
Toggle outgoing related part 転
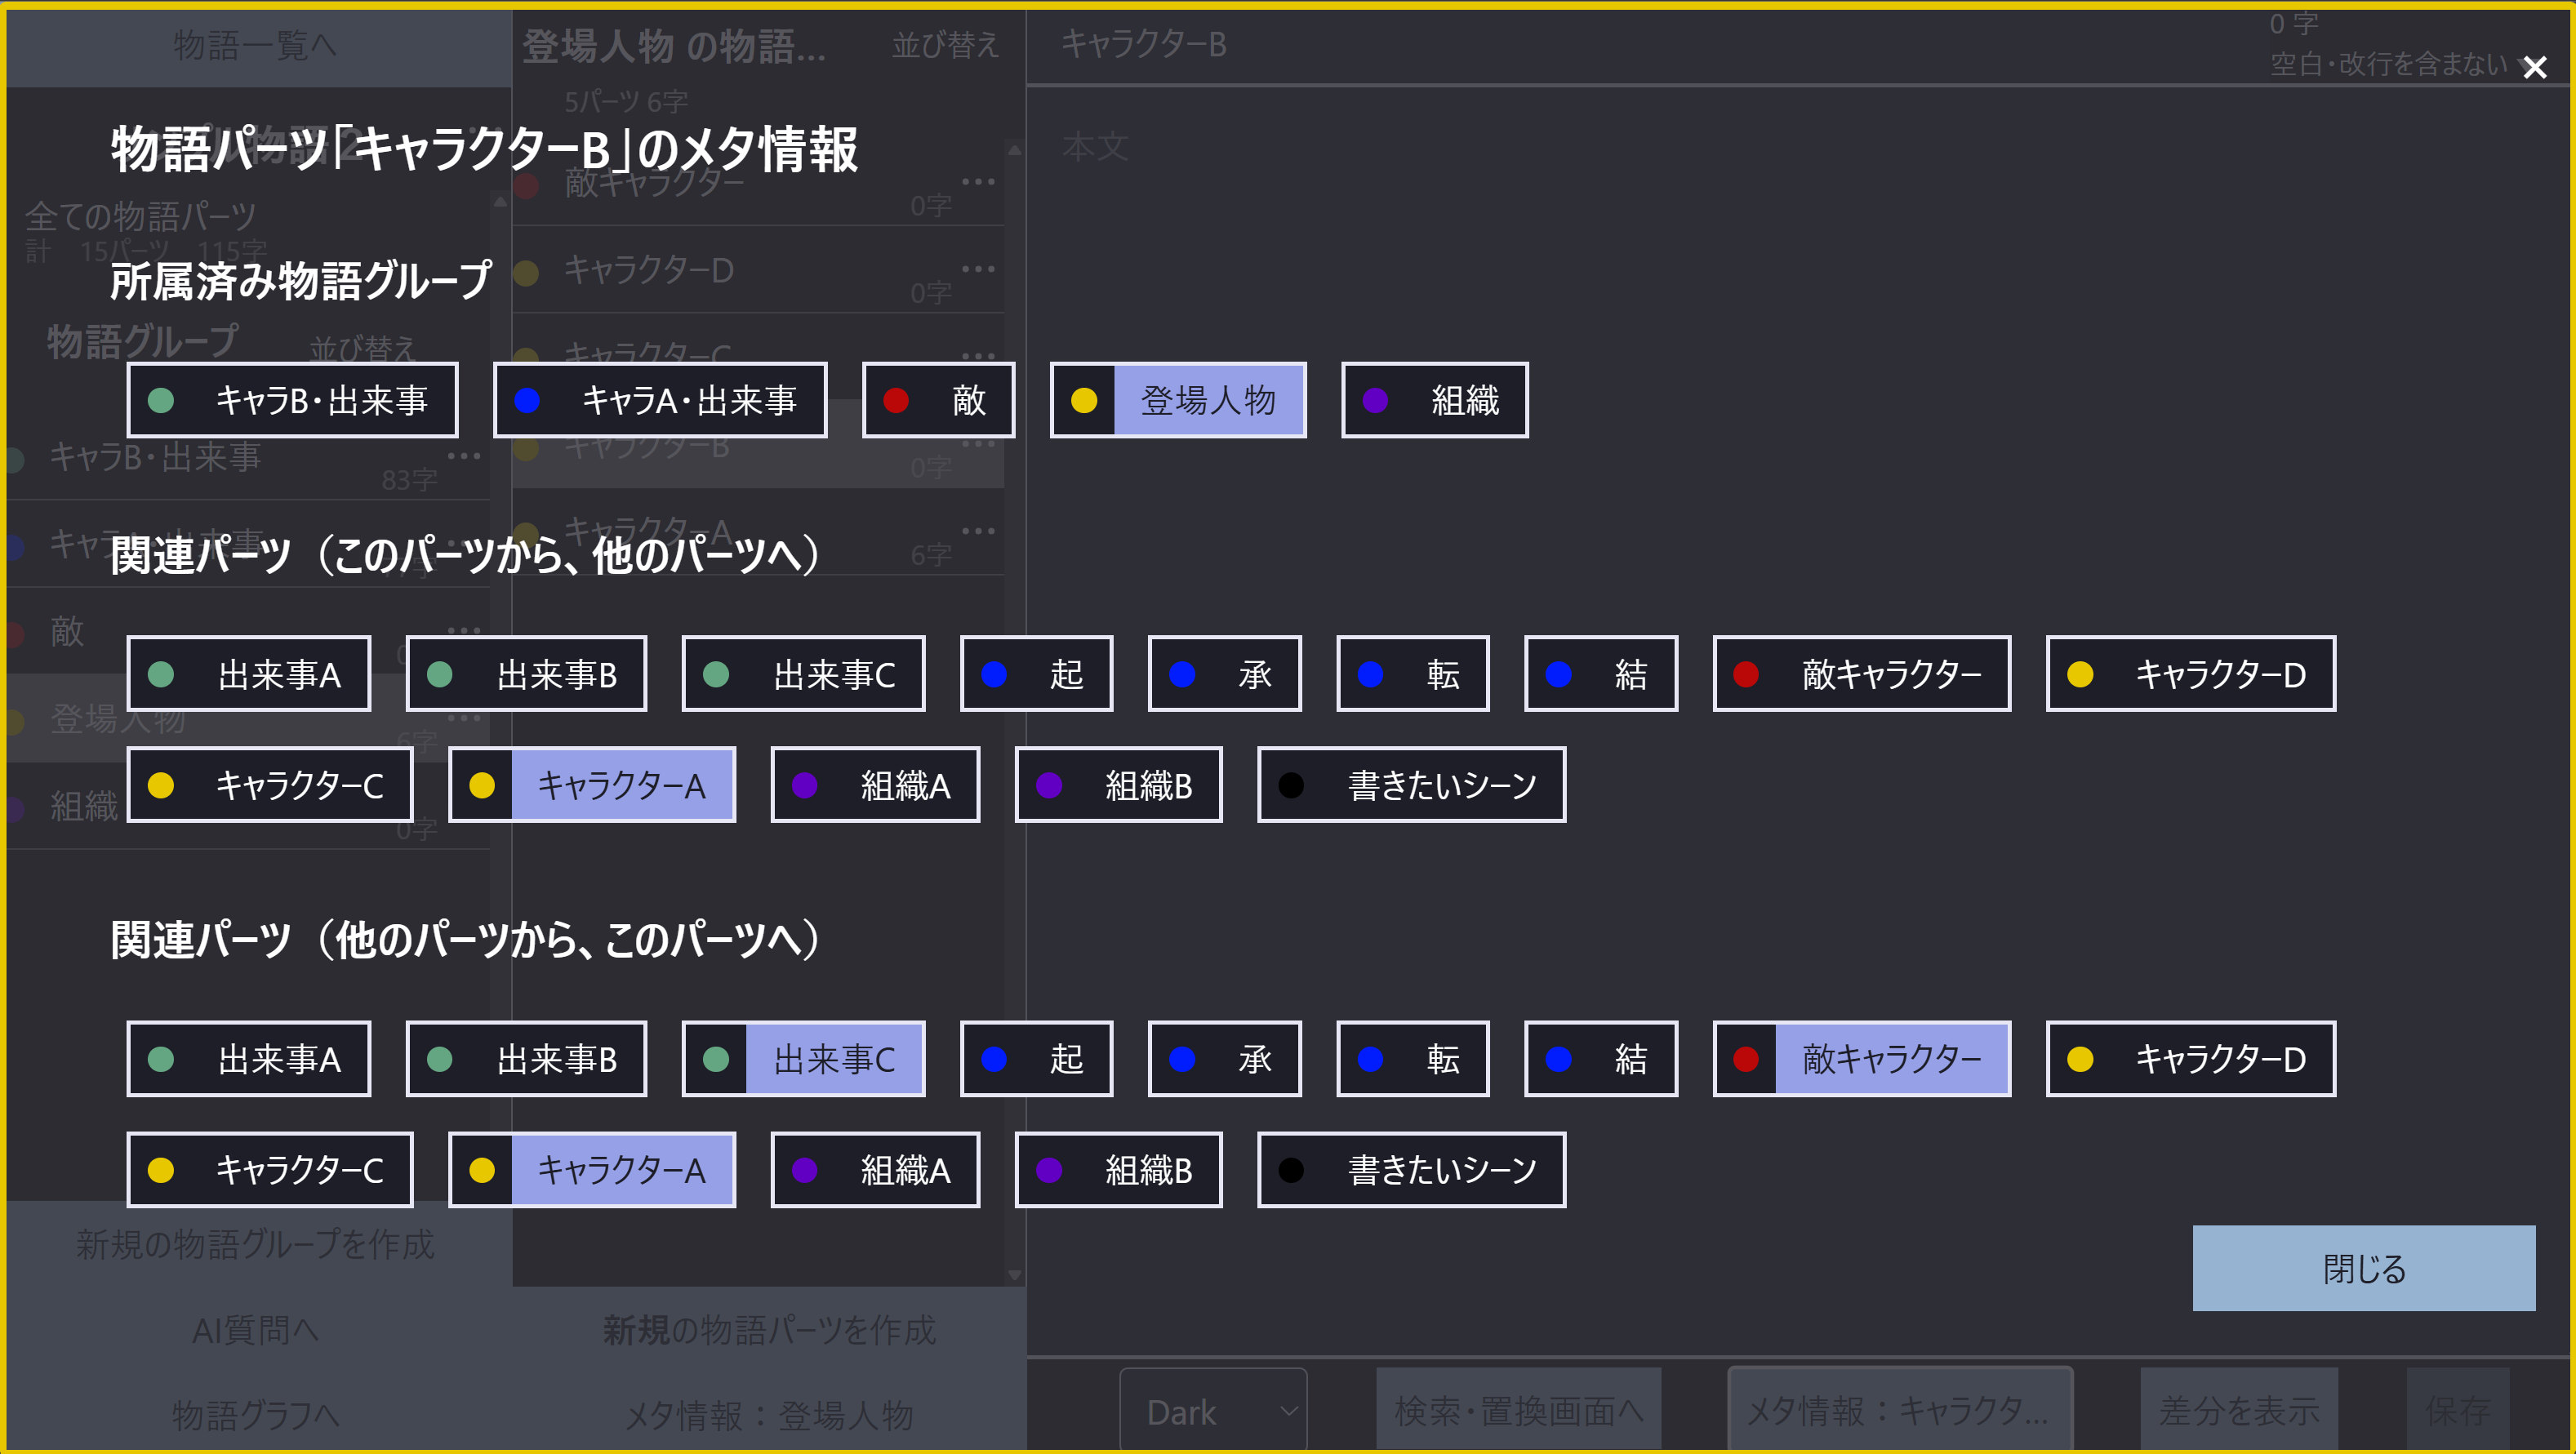(x=1412, y=674)
